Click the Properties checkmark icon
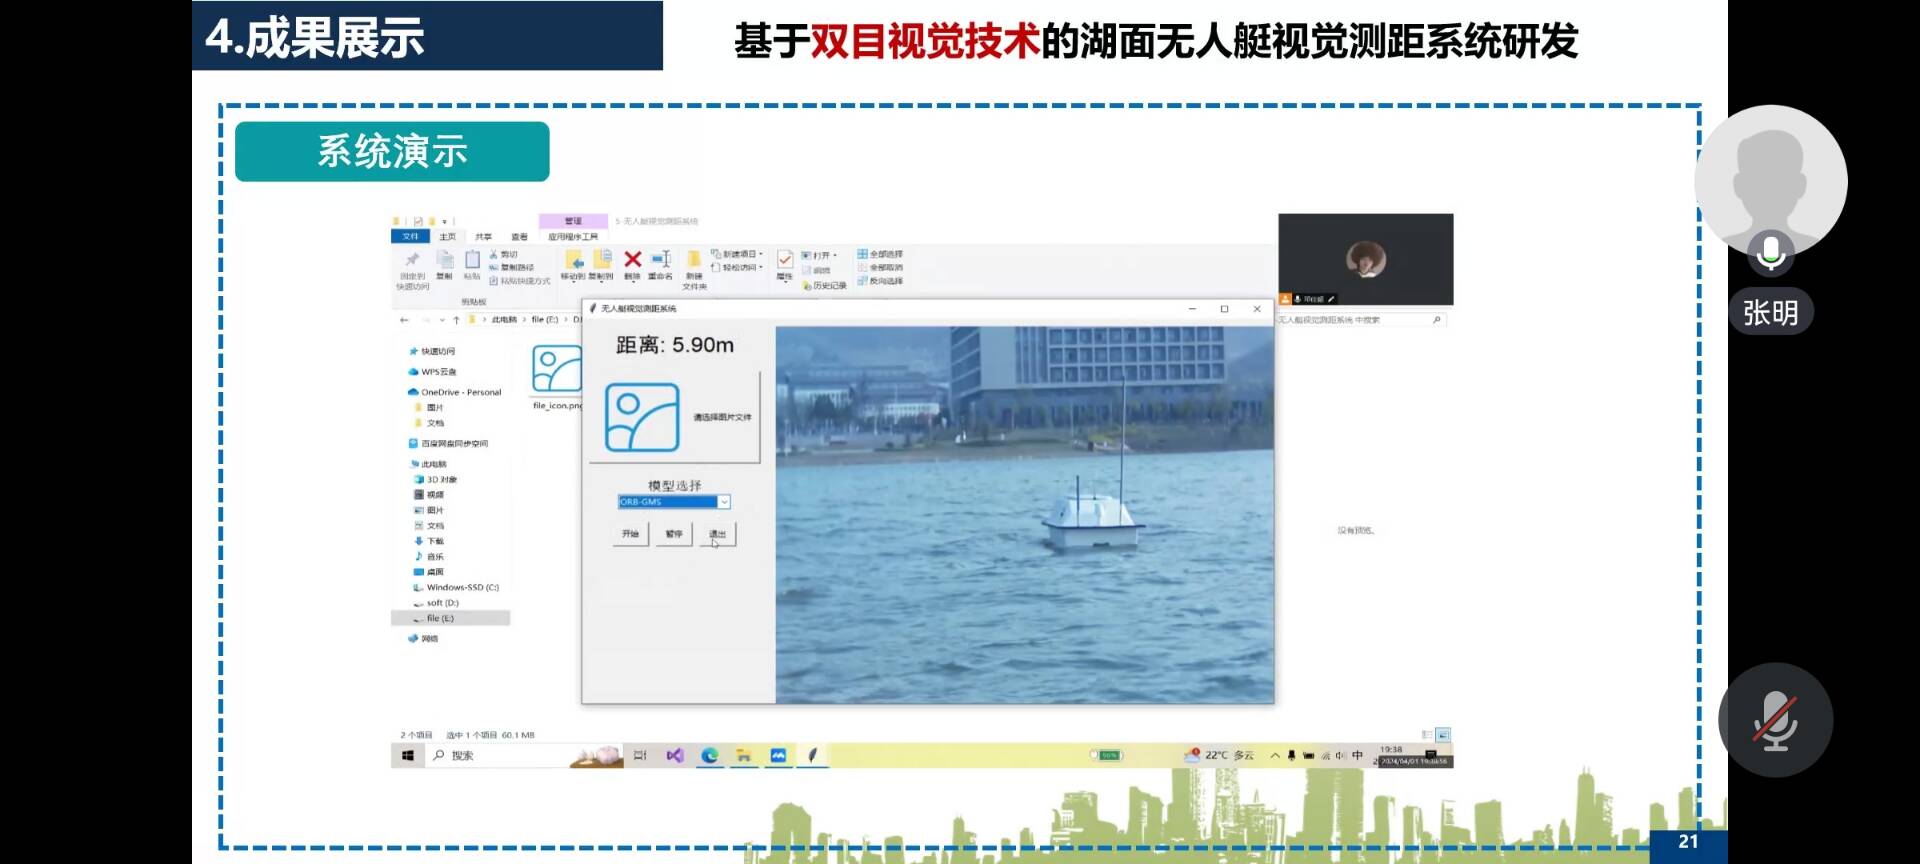This screenshot has height=864, width=1920. point(785,261)
